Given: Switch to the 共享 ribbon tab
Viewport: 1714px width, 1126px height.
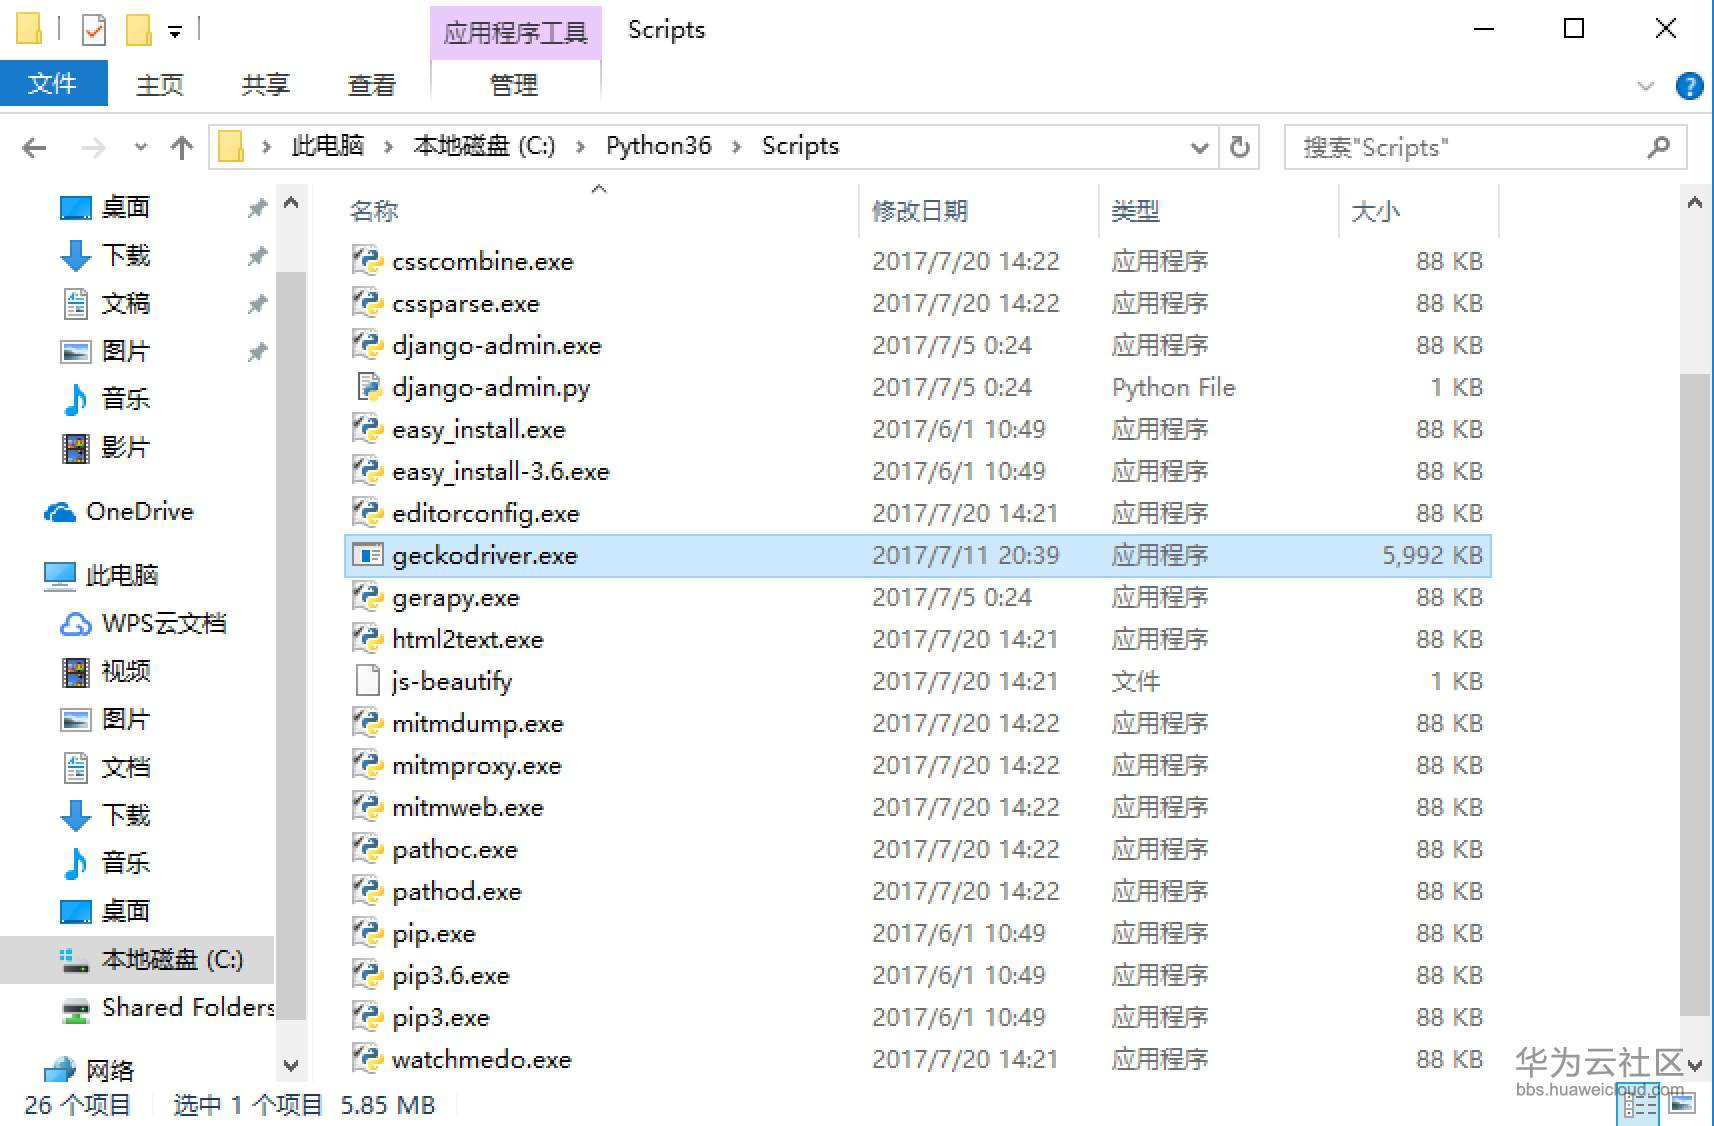Looking at the screenshot, I should coord(266,85).
